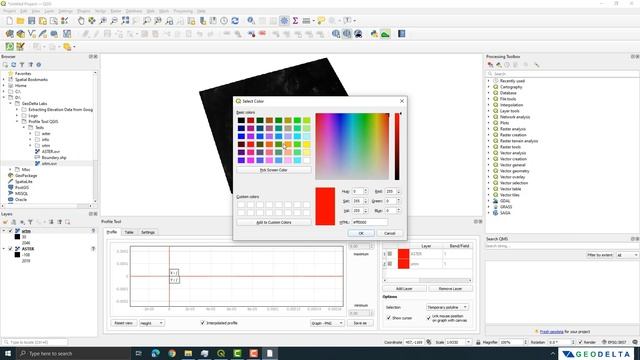This screenshot has width=640, height=360.
Task: Open the Temporal Controller clock icon
Action: [224, 21]
